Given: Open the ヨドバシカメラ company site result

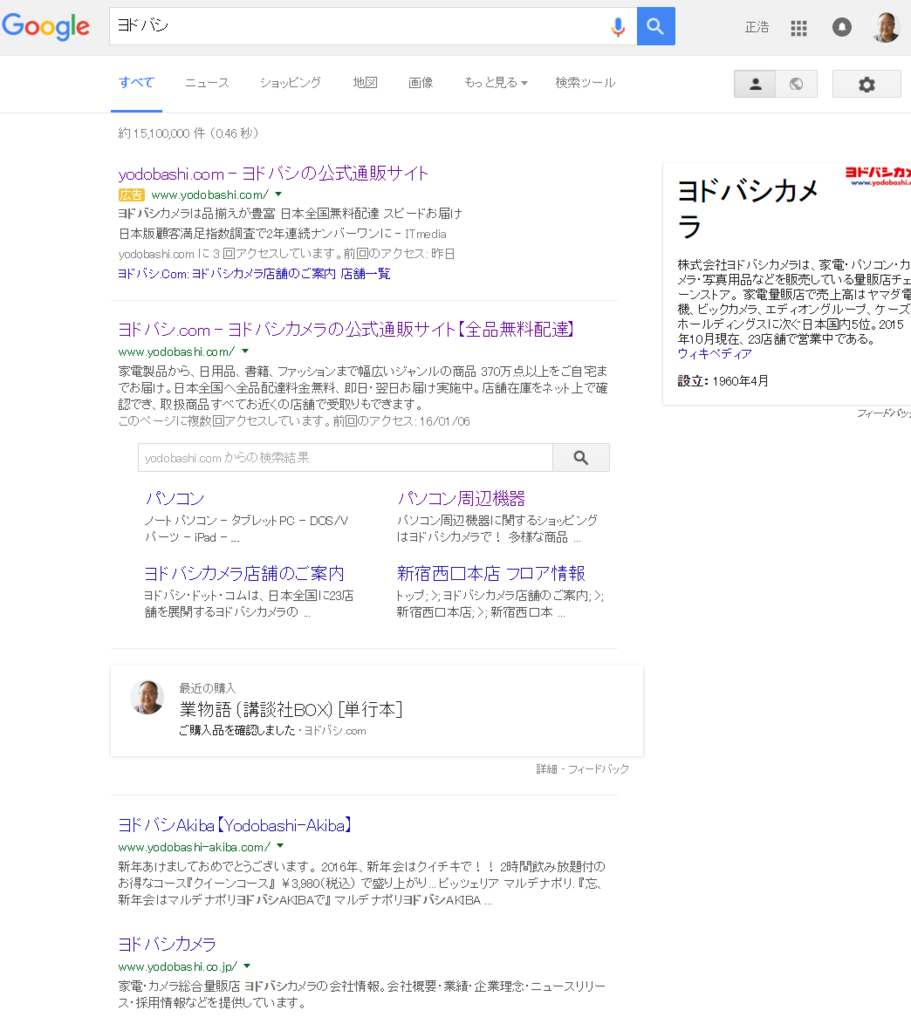Looking at the screenshot, I should 167,944.
